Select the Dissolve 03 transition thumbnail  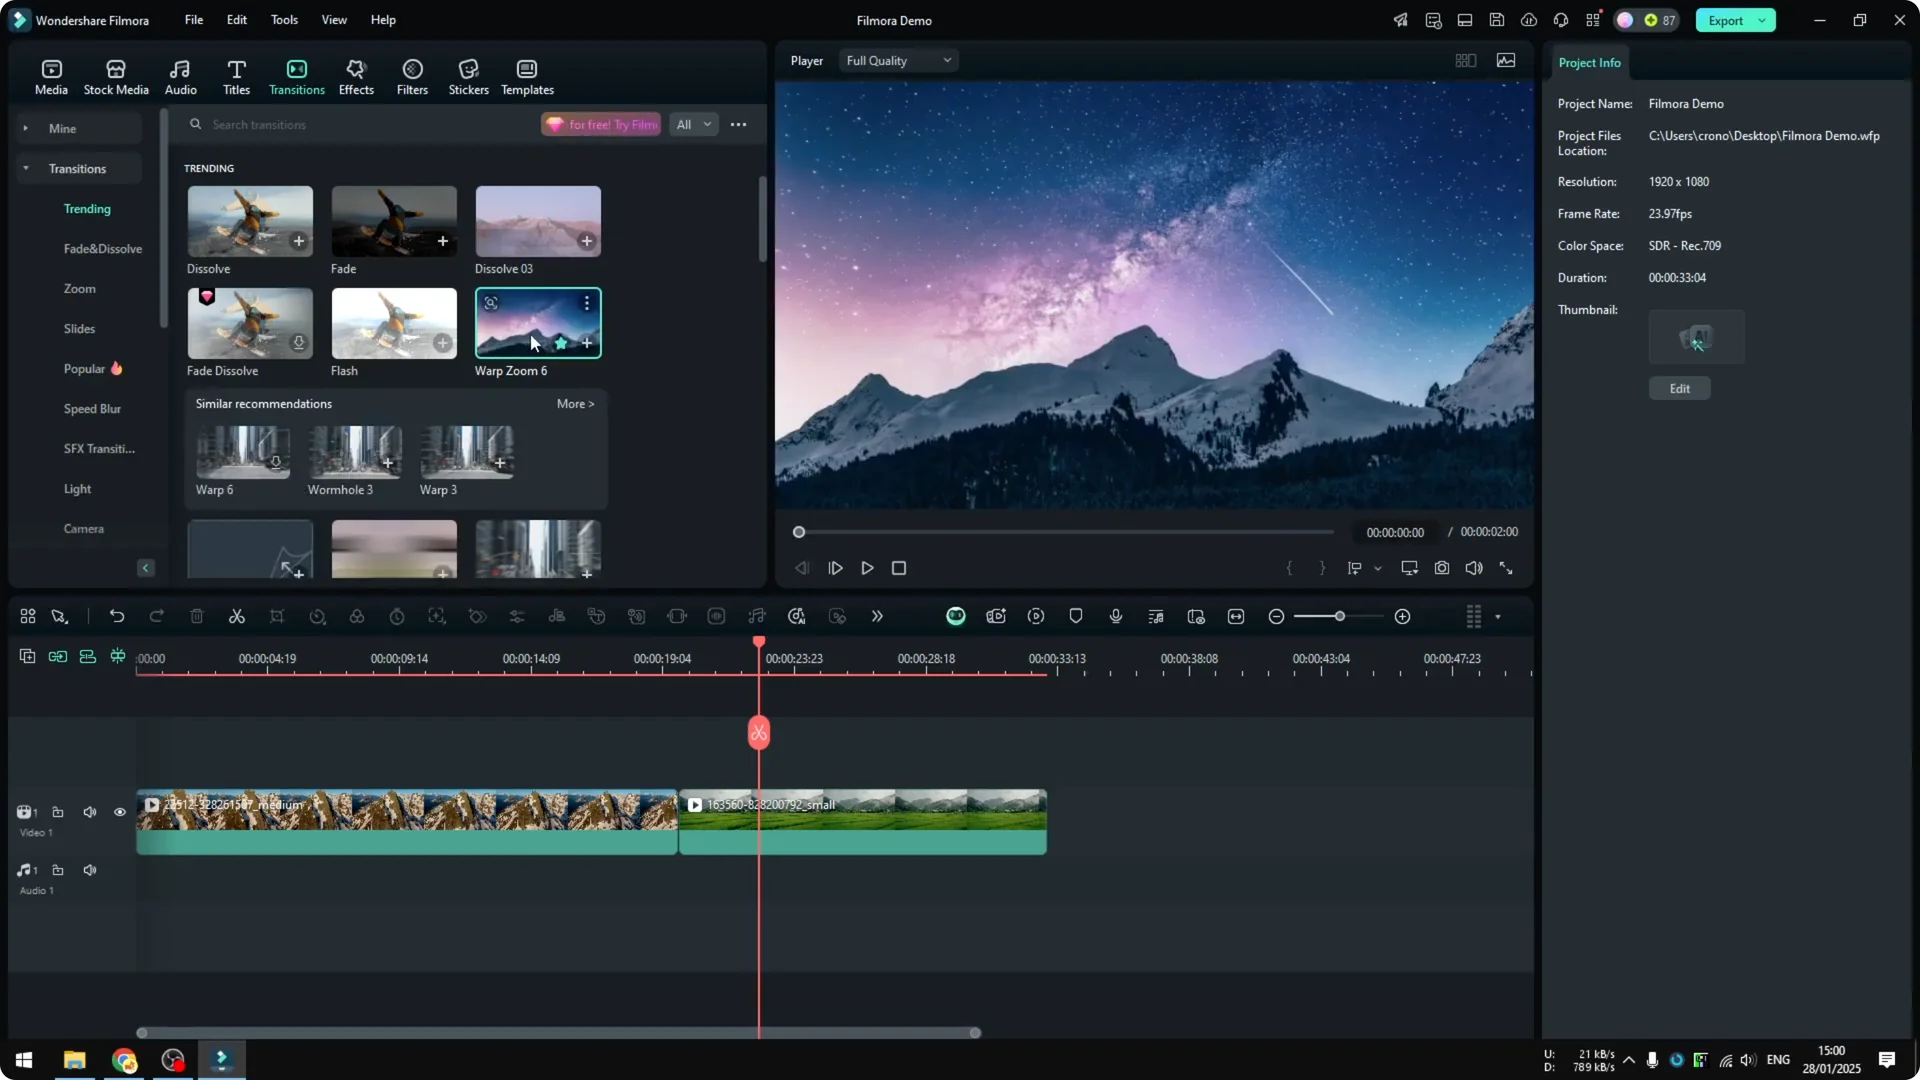pyautogui.click(x=538, y=221)
